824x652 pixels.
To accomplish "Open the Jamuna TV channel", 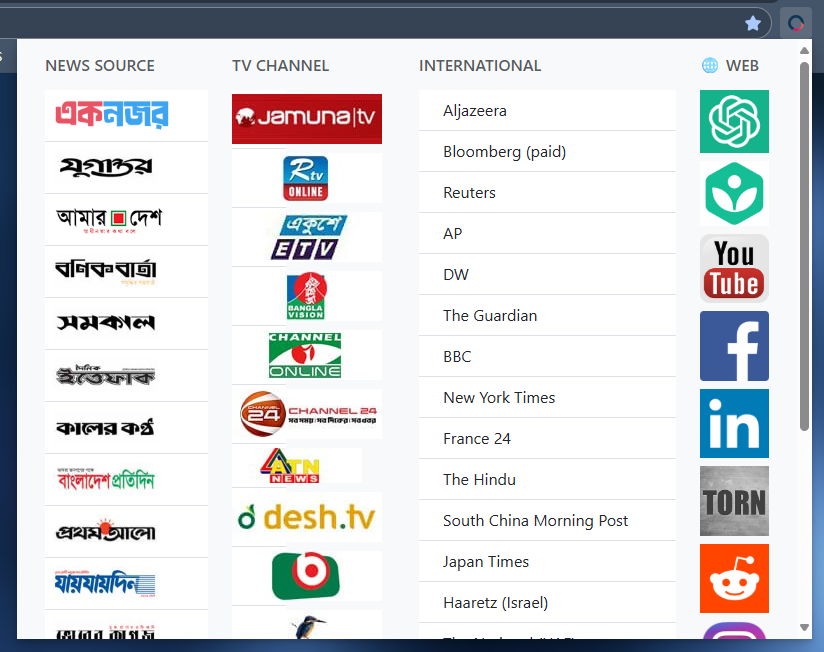I will tap(307, 119).
